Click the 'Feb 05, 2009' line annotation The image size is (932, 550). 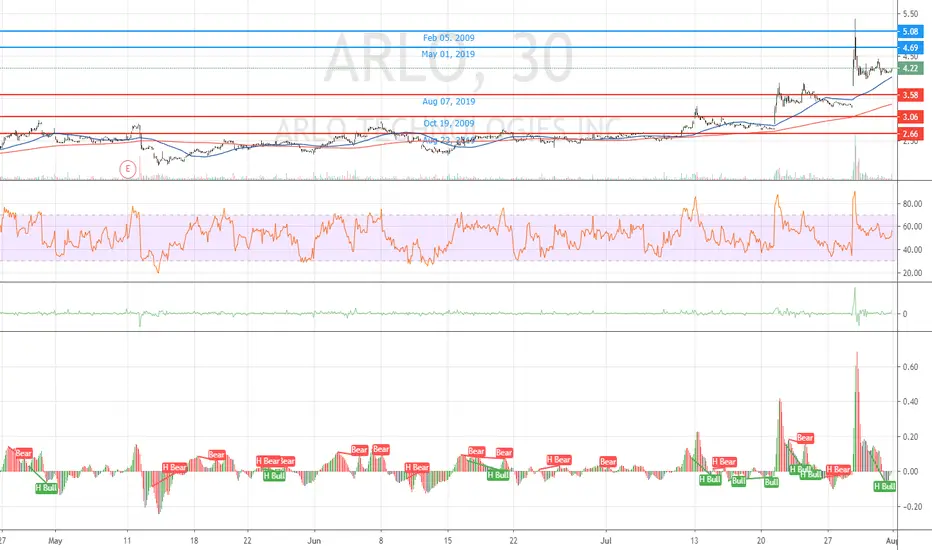point(449,37)
